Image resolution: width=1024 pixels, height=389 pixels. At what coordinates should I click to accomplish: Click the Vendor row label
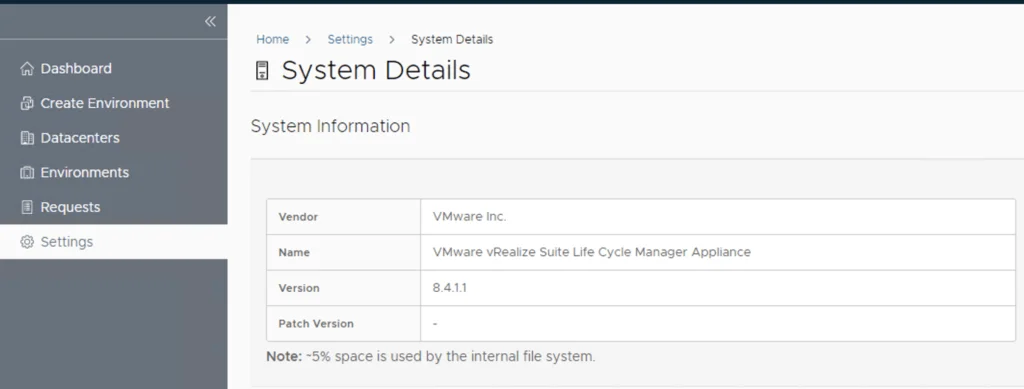(x=298, y=217)
